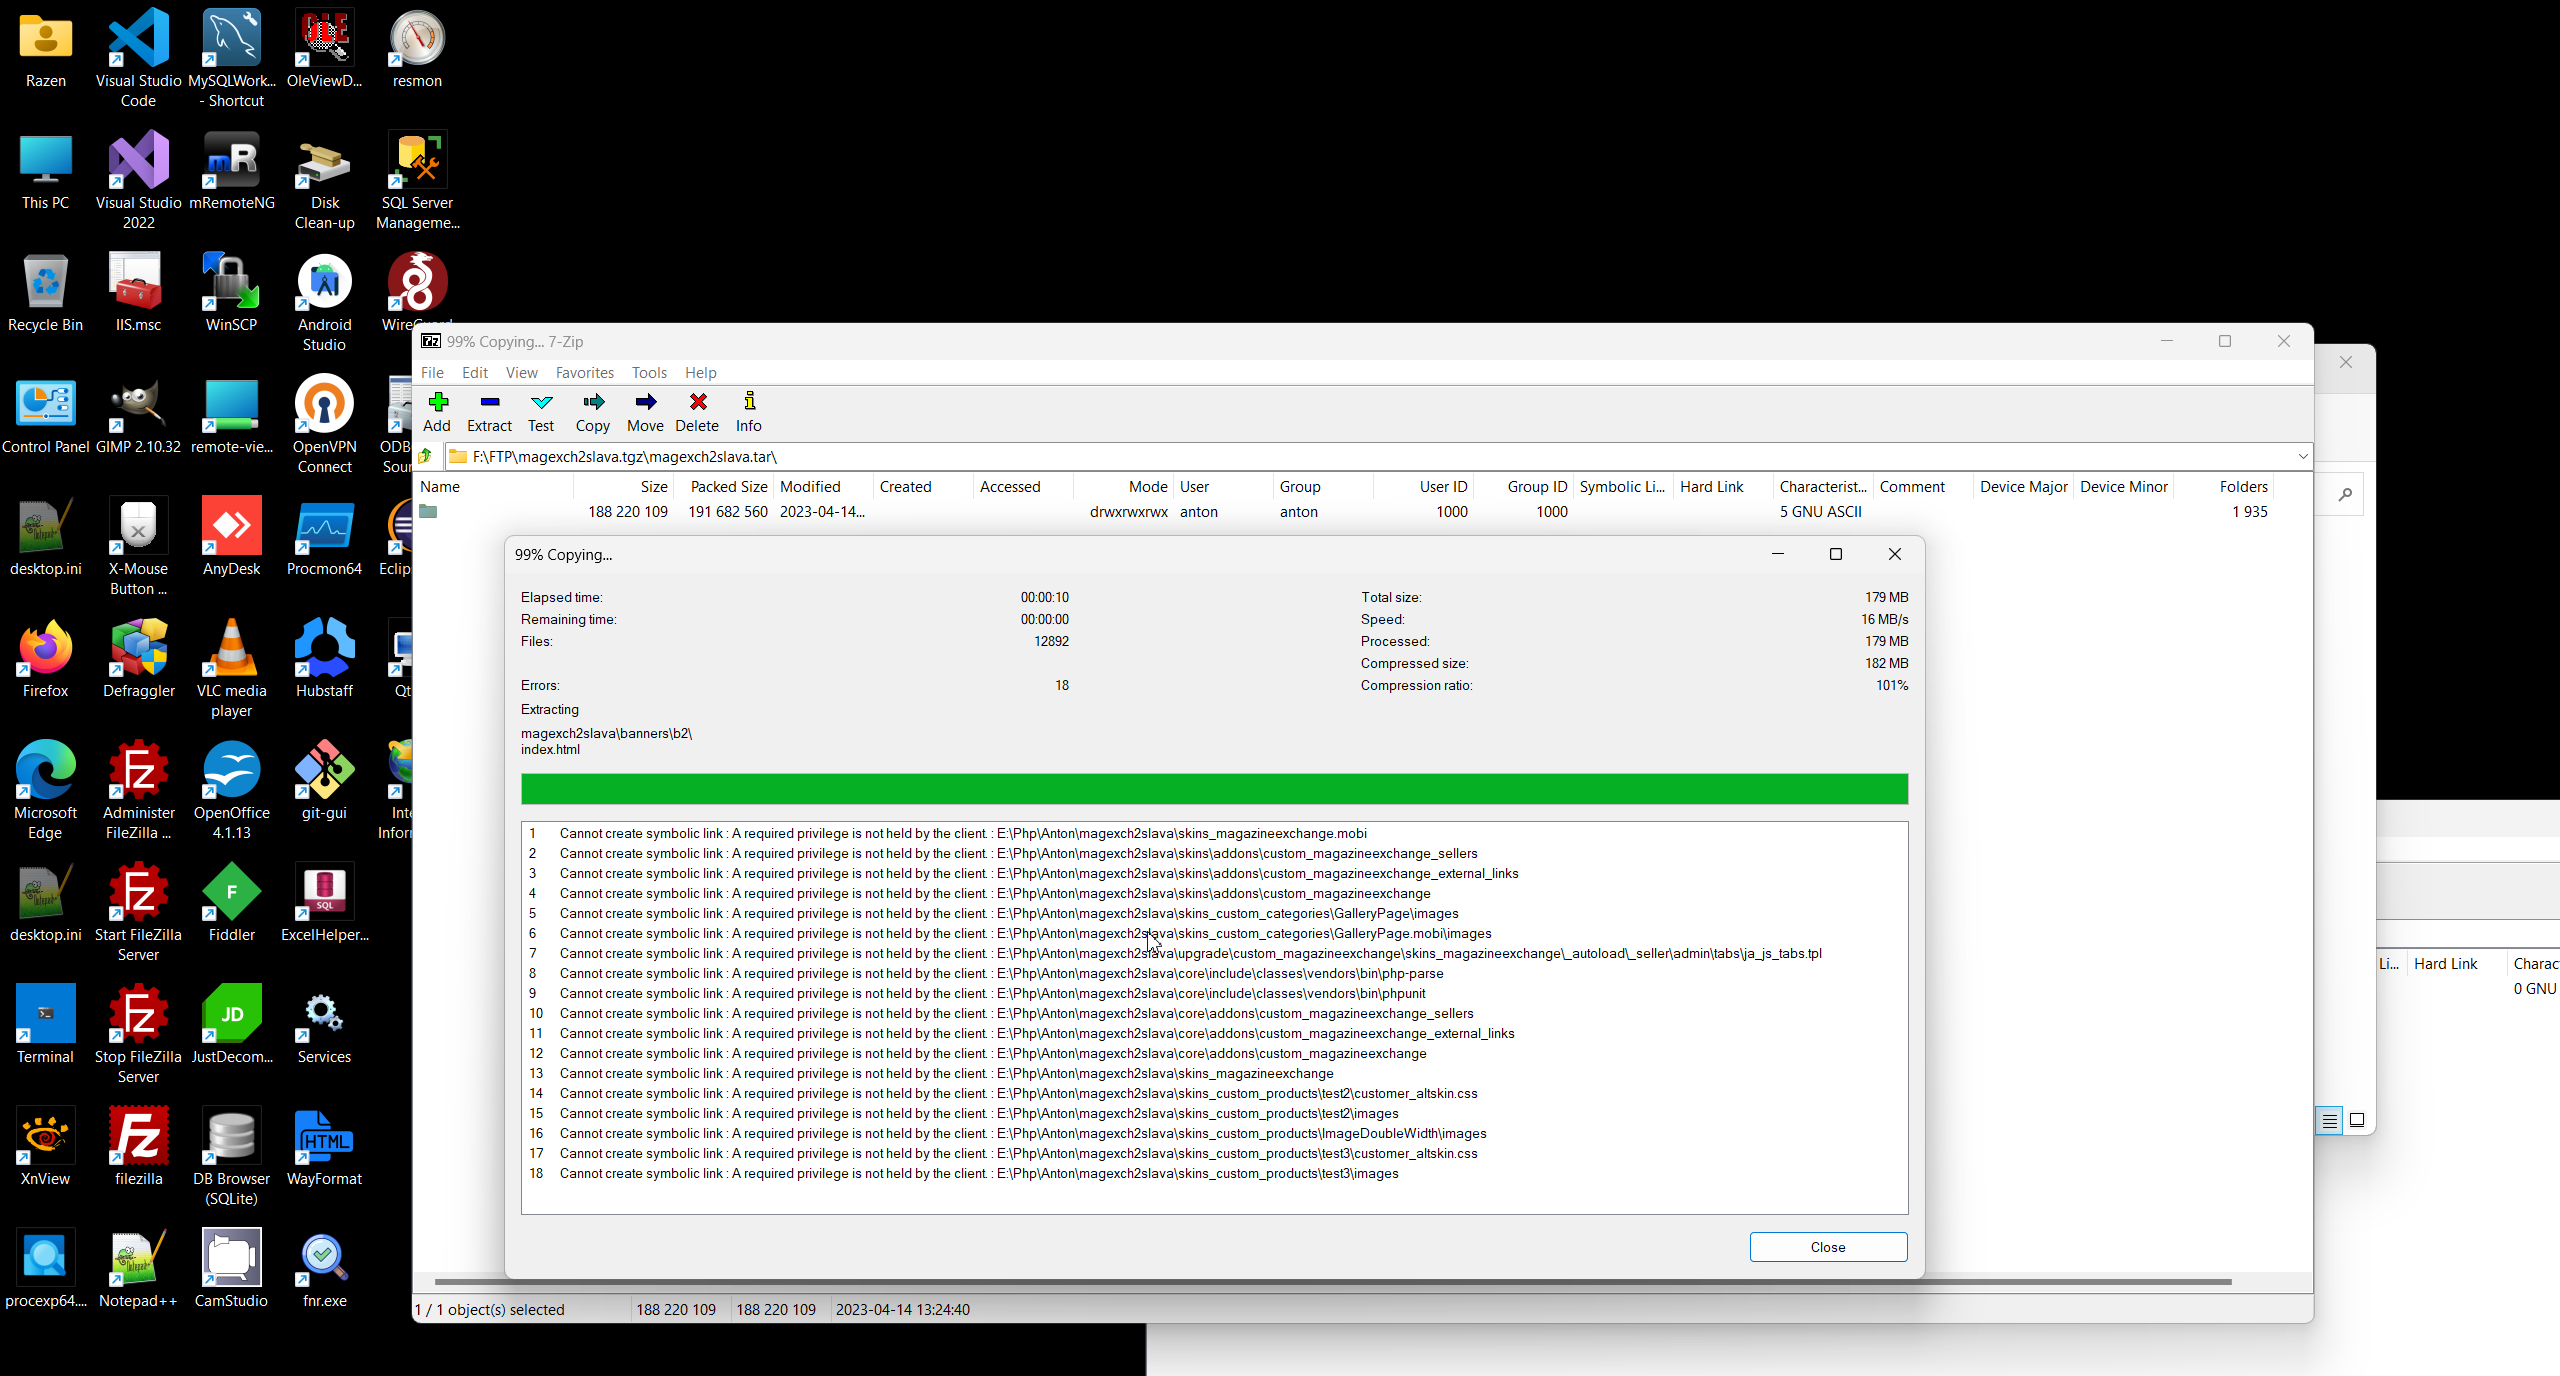Click the Copy toolbar icon

(x=593, y=411)
